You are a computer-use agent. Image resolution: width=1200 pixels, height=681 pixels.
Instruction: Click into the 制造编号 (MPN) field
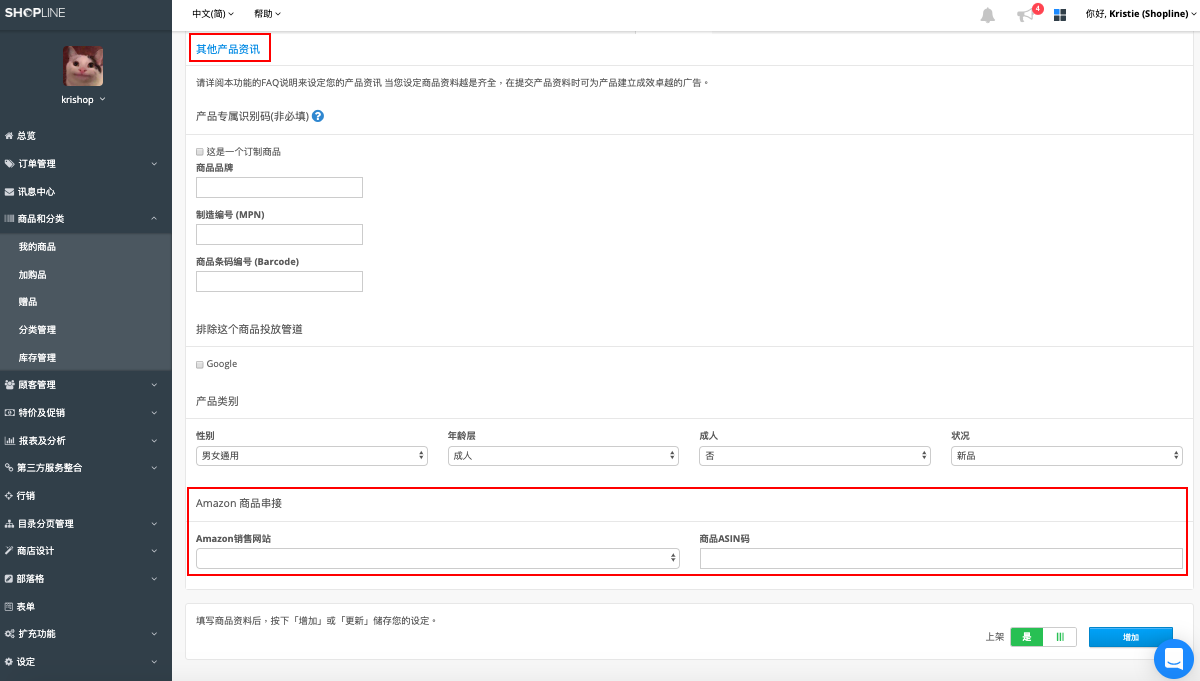[279, 234]
